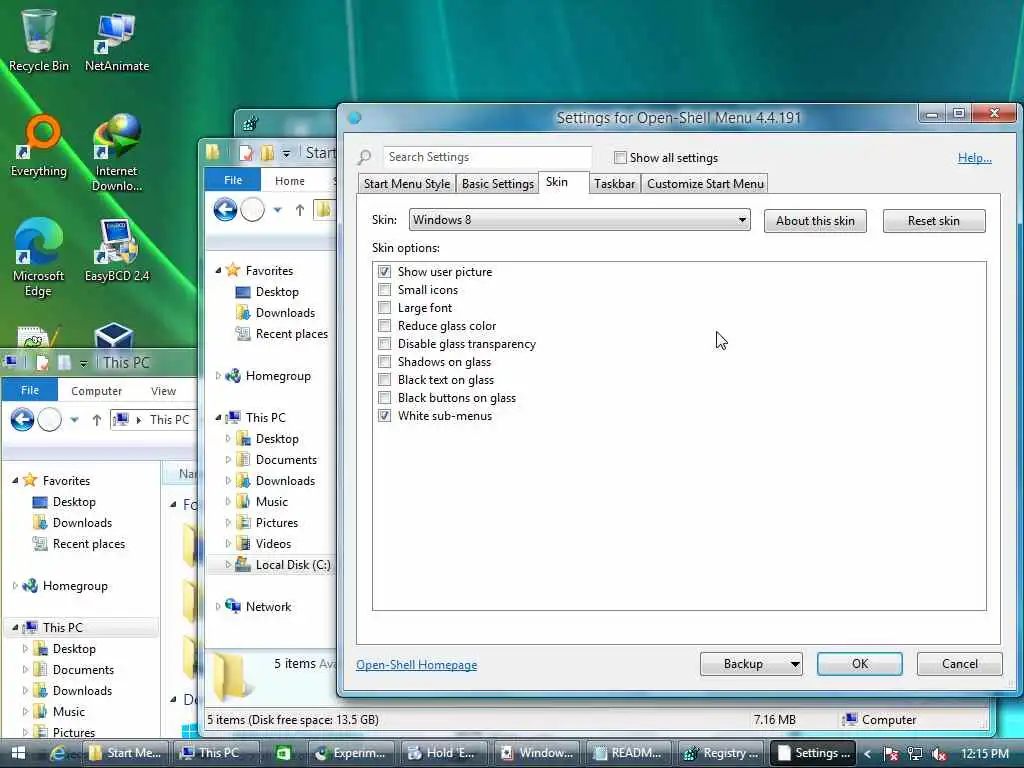The width and height of the screenshot is (1024, 768).
Task: Switch to the Registry taskbar button
Action: click(721, 753)
